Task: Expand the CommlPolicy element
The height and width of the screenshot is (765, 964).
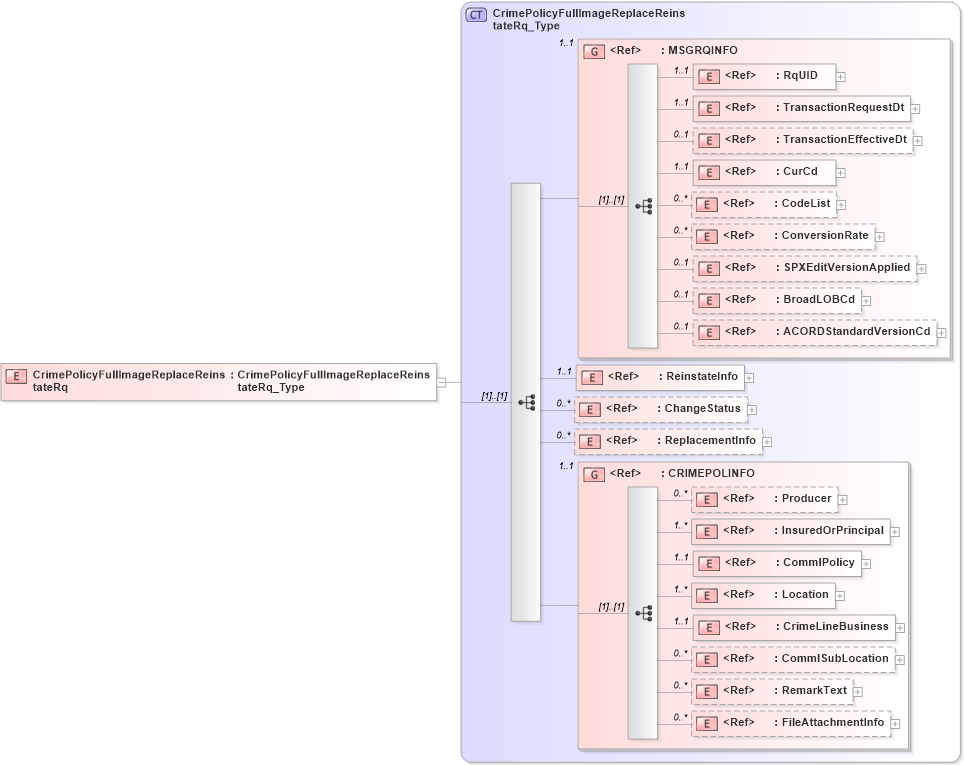Action: pyautogui.click(x=866, y=563)
